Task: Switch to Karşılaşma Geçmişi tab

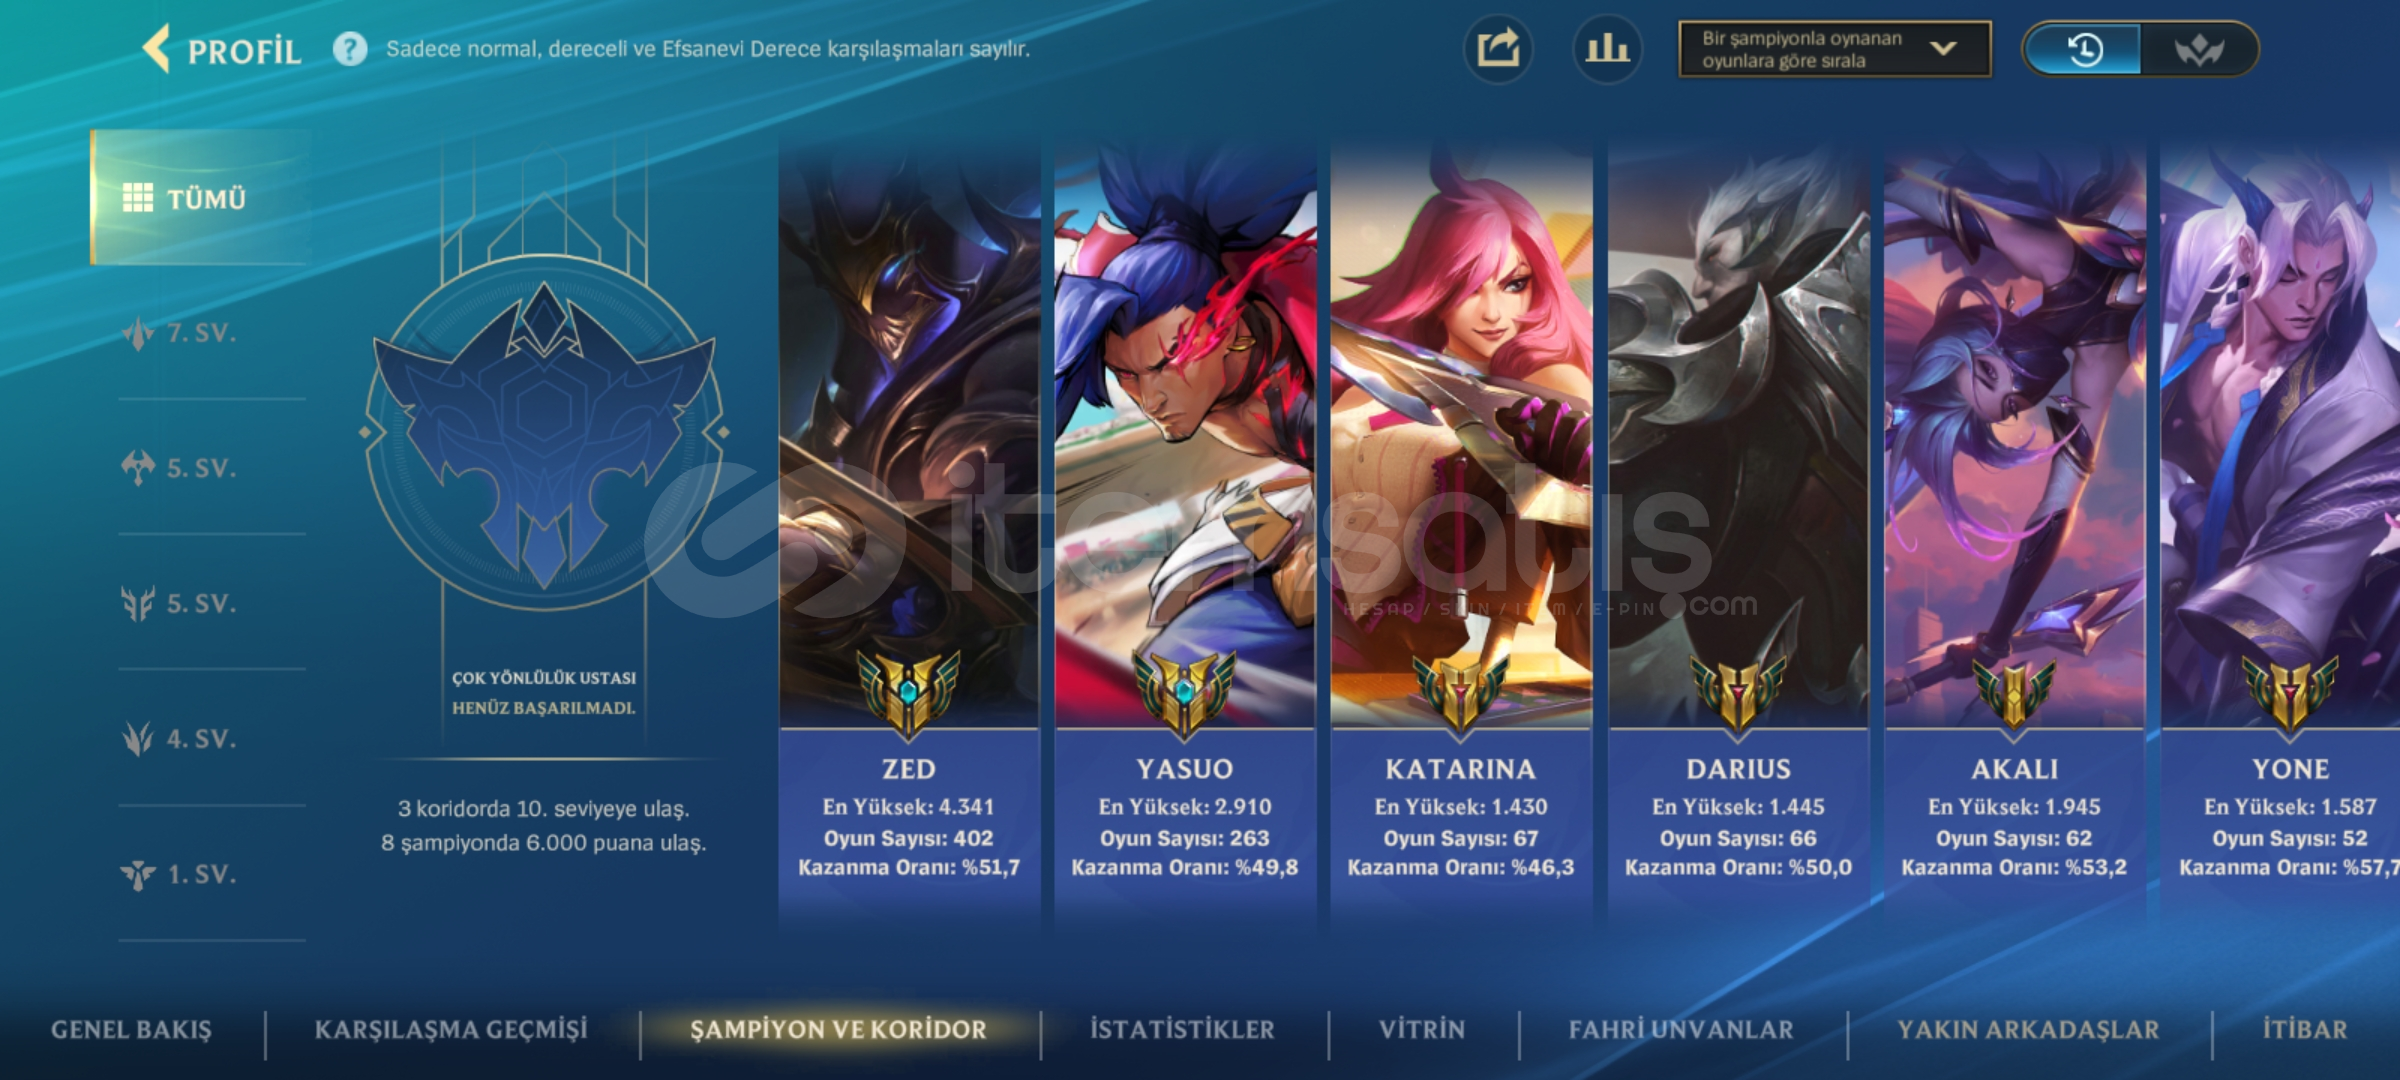Action: (451, 1030)
